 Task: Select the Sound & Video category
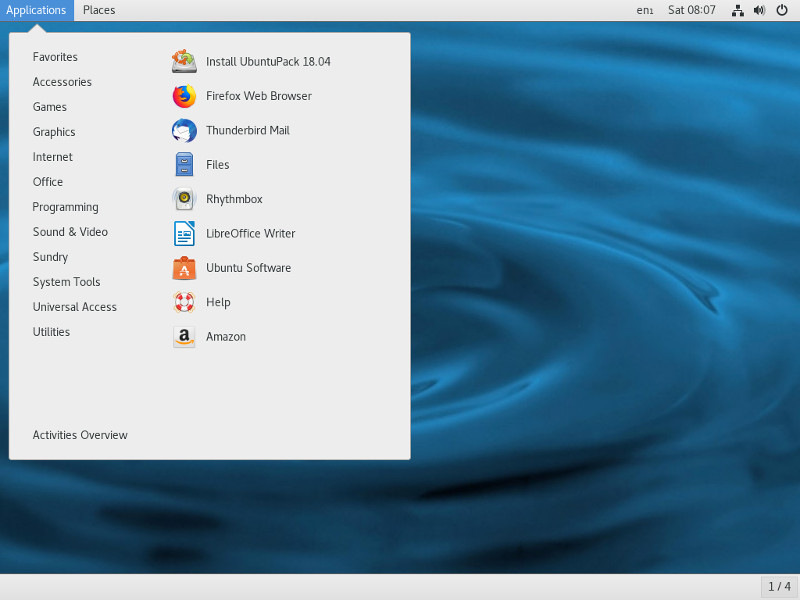coord(70,232)
